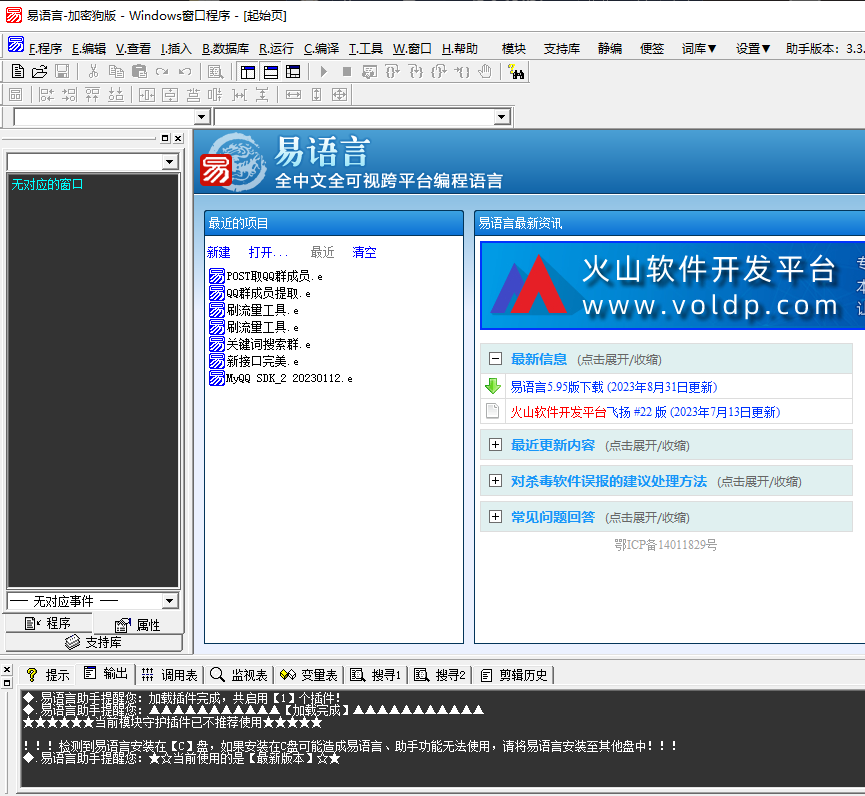Image resolution: width=865 pixels, height=796 pixels.
Task: Toggle the combined panels view button
Action: click(x=293, y=72)
